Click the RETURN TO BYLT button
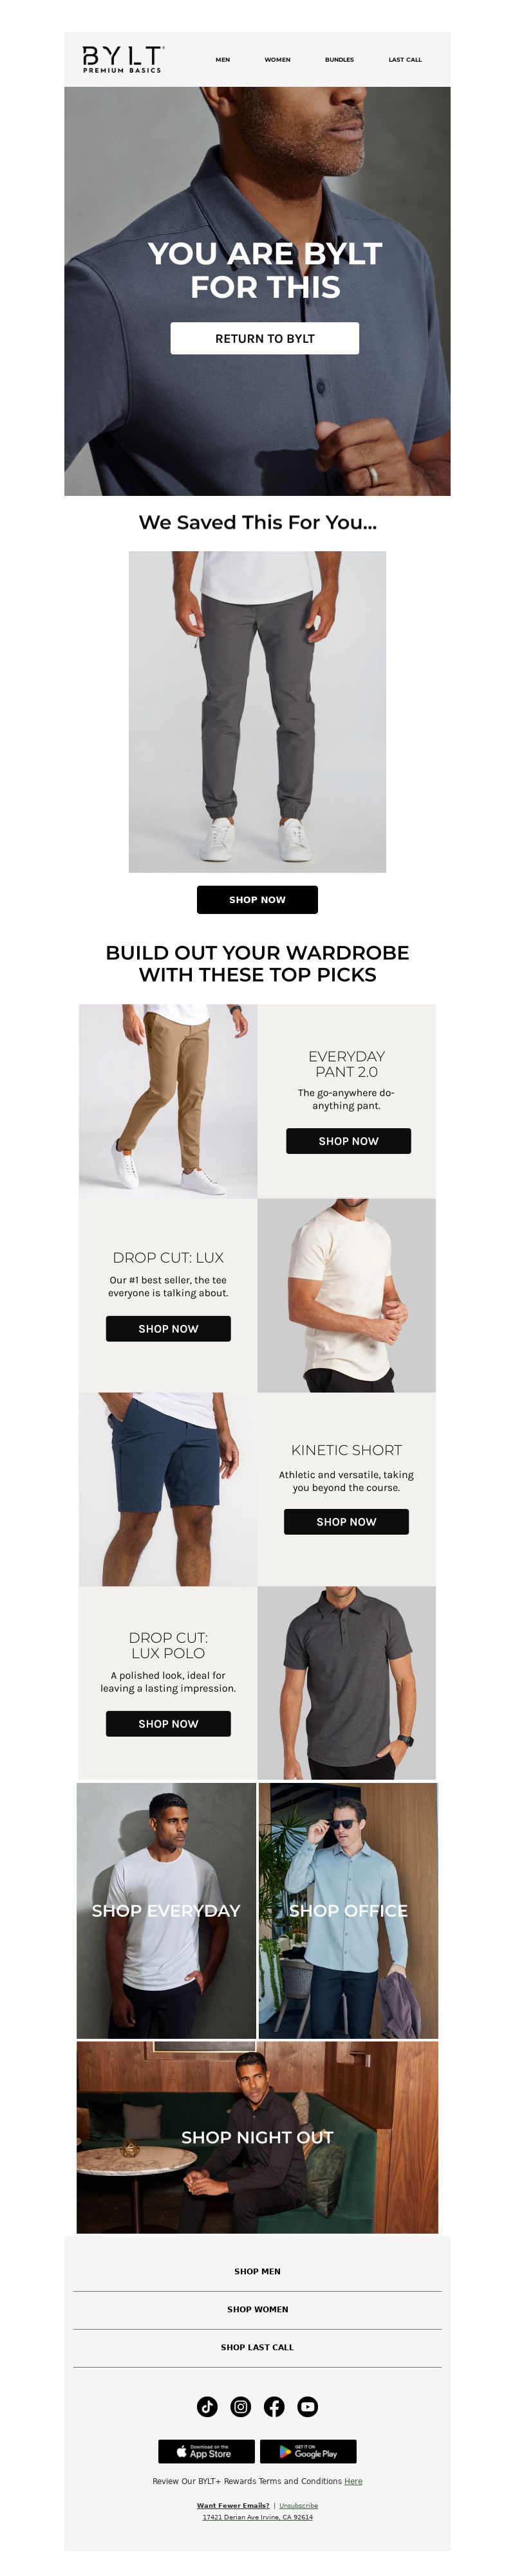This screenshot has width=515, height=2576. tap(265, 338)
